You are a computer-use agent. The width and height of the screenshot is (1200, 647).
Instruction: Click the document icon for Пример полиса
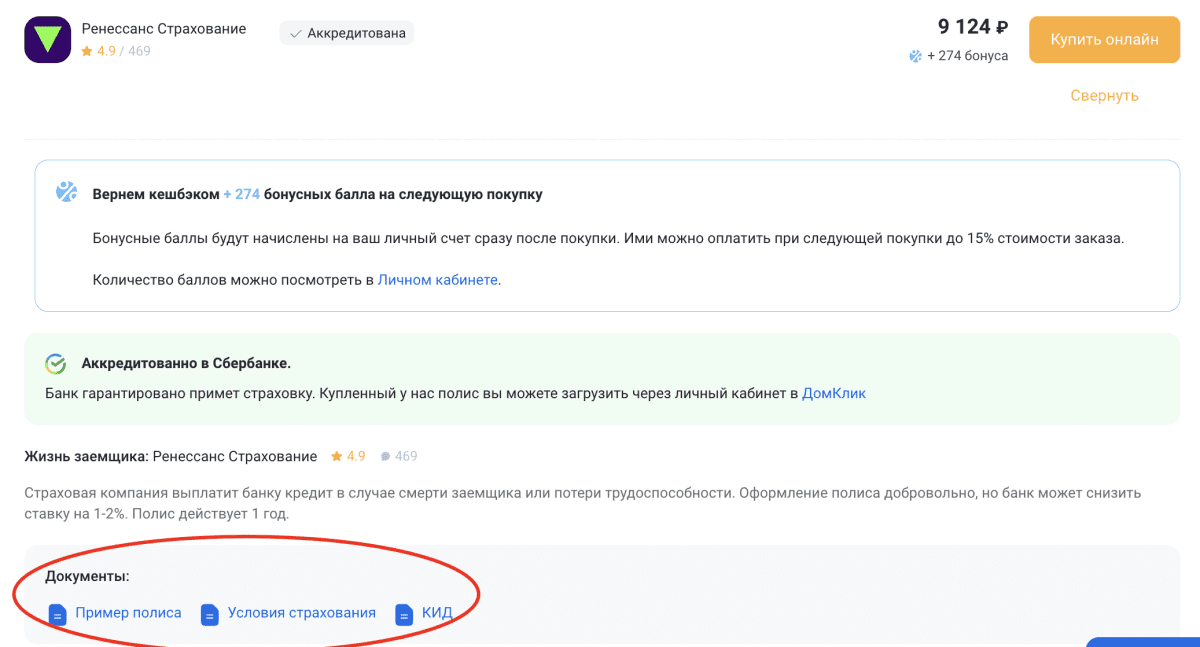click(57, 614)
